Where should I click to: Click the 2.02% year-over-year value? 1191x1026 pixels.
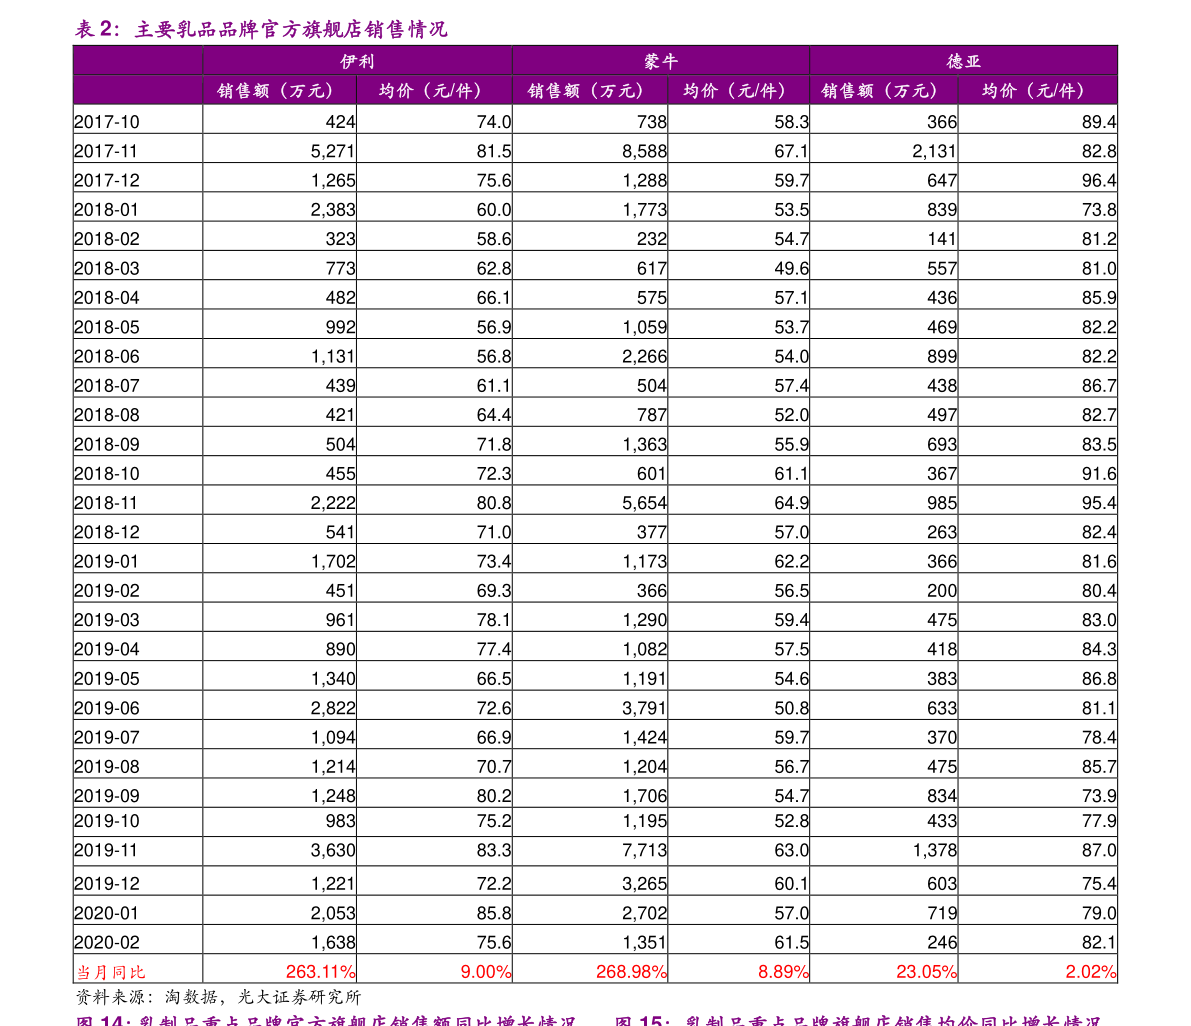(1091, 972)
